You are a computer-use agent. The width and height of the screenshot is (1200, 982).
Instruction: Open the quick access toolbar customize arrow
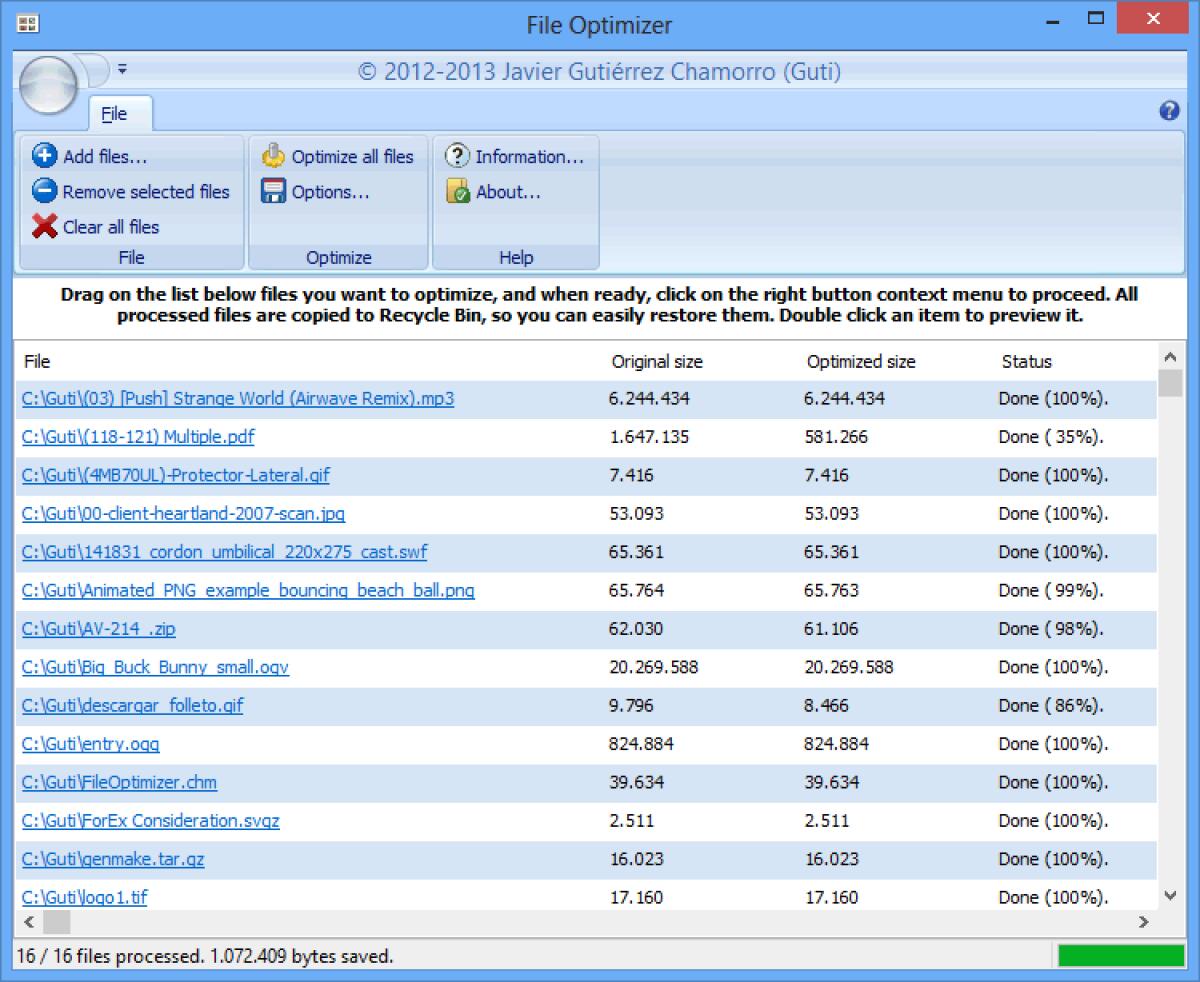(122, 69)
